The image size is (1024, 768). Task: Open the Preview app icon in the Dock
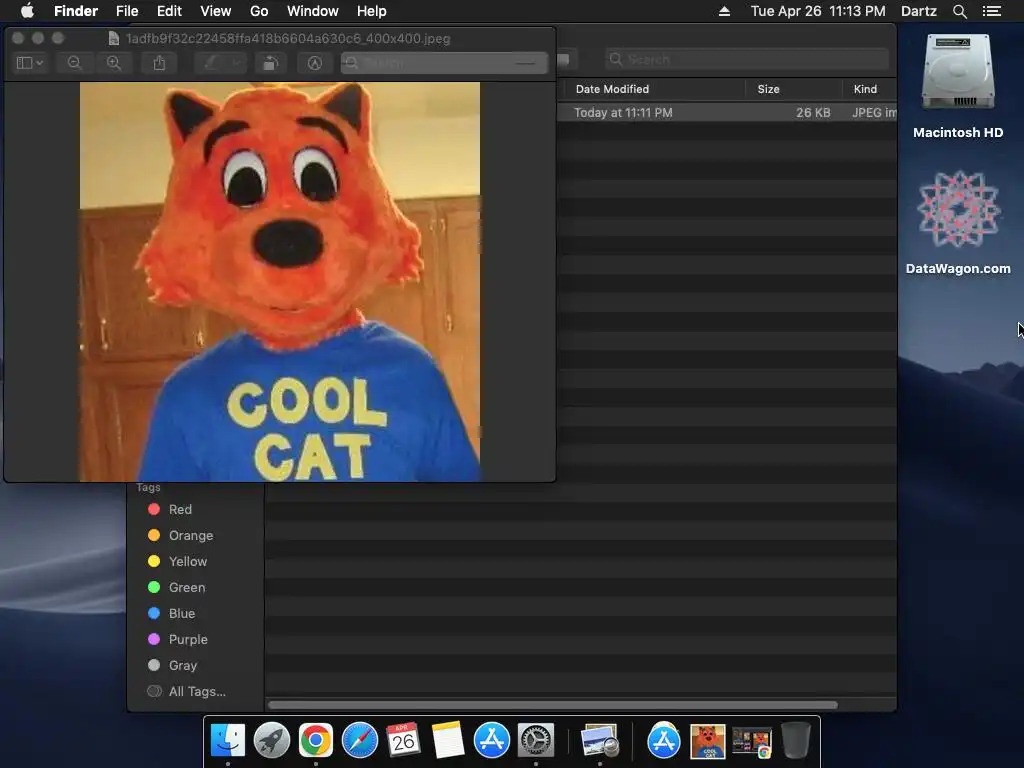click(600, 740)
